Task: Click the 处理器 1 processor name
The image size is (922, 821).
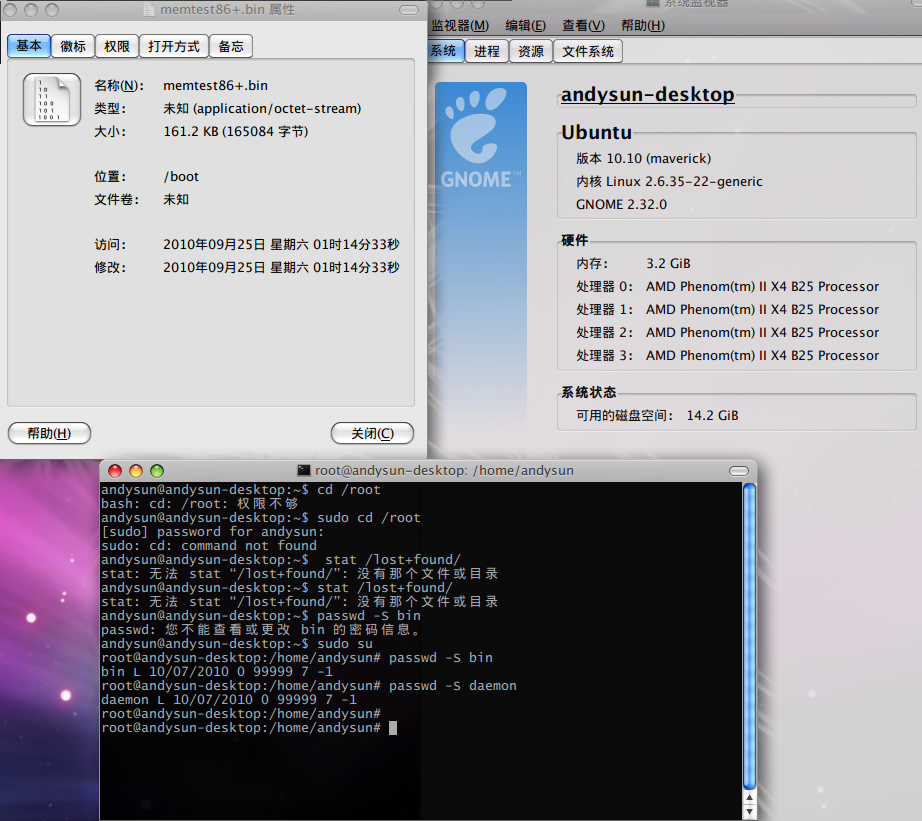Action: click(762, 309)
